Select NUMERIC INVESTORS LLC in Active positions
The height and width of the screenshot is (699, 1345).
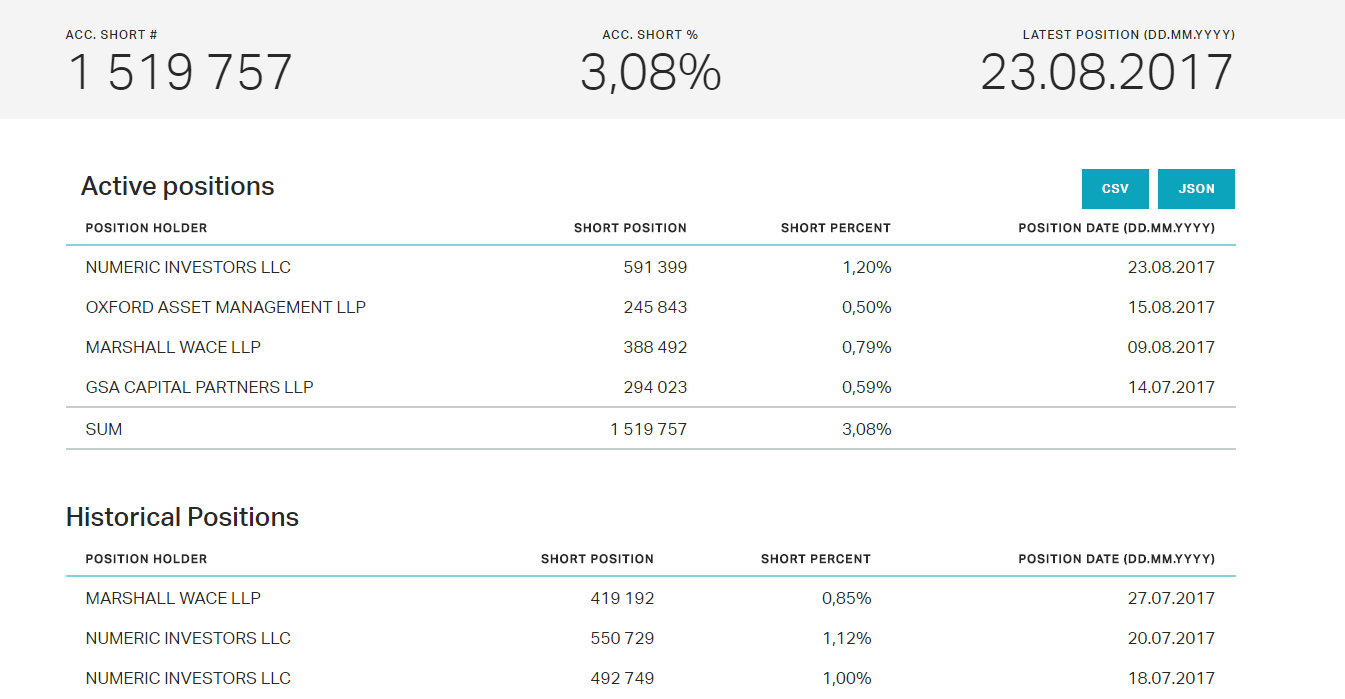tap(188, 268)
